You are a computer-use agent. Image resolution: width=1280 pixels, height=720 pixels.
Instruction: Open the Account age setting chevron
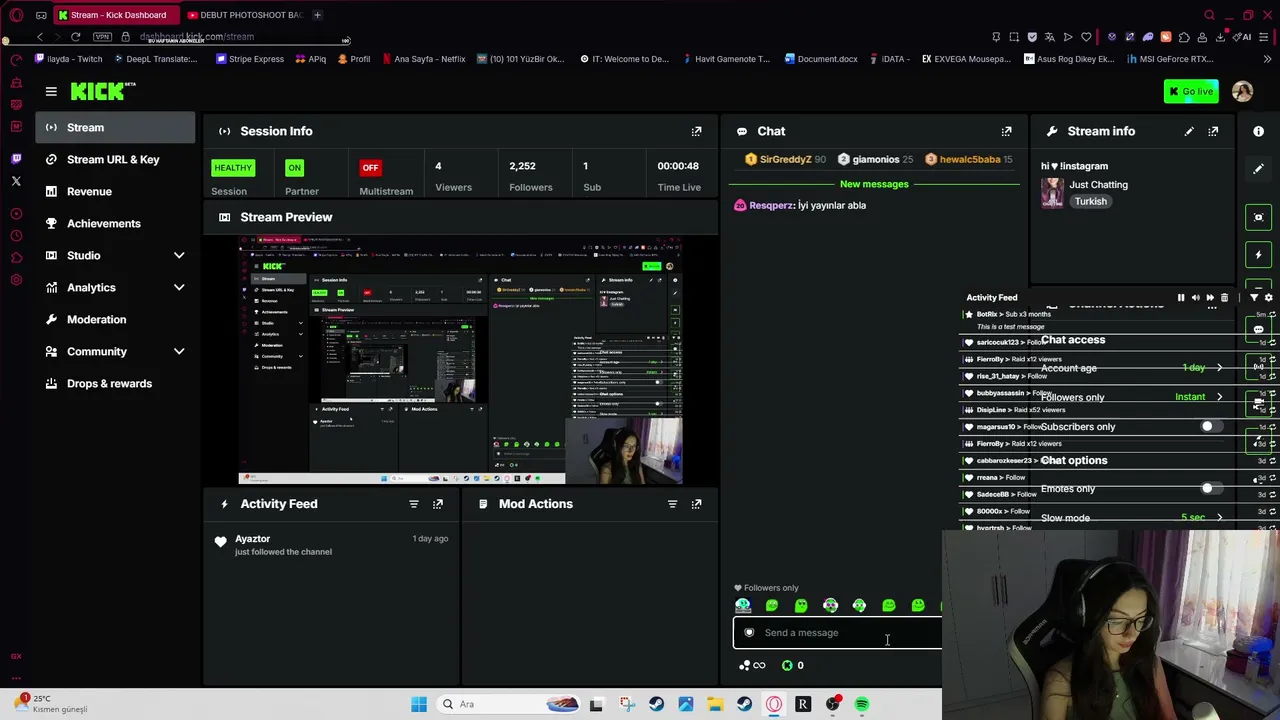1219,368
